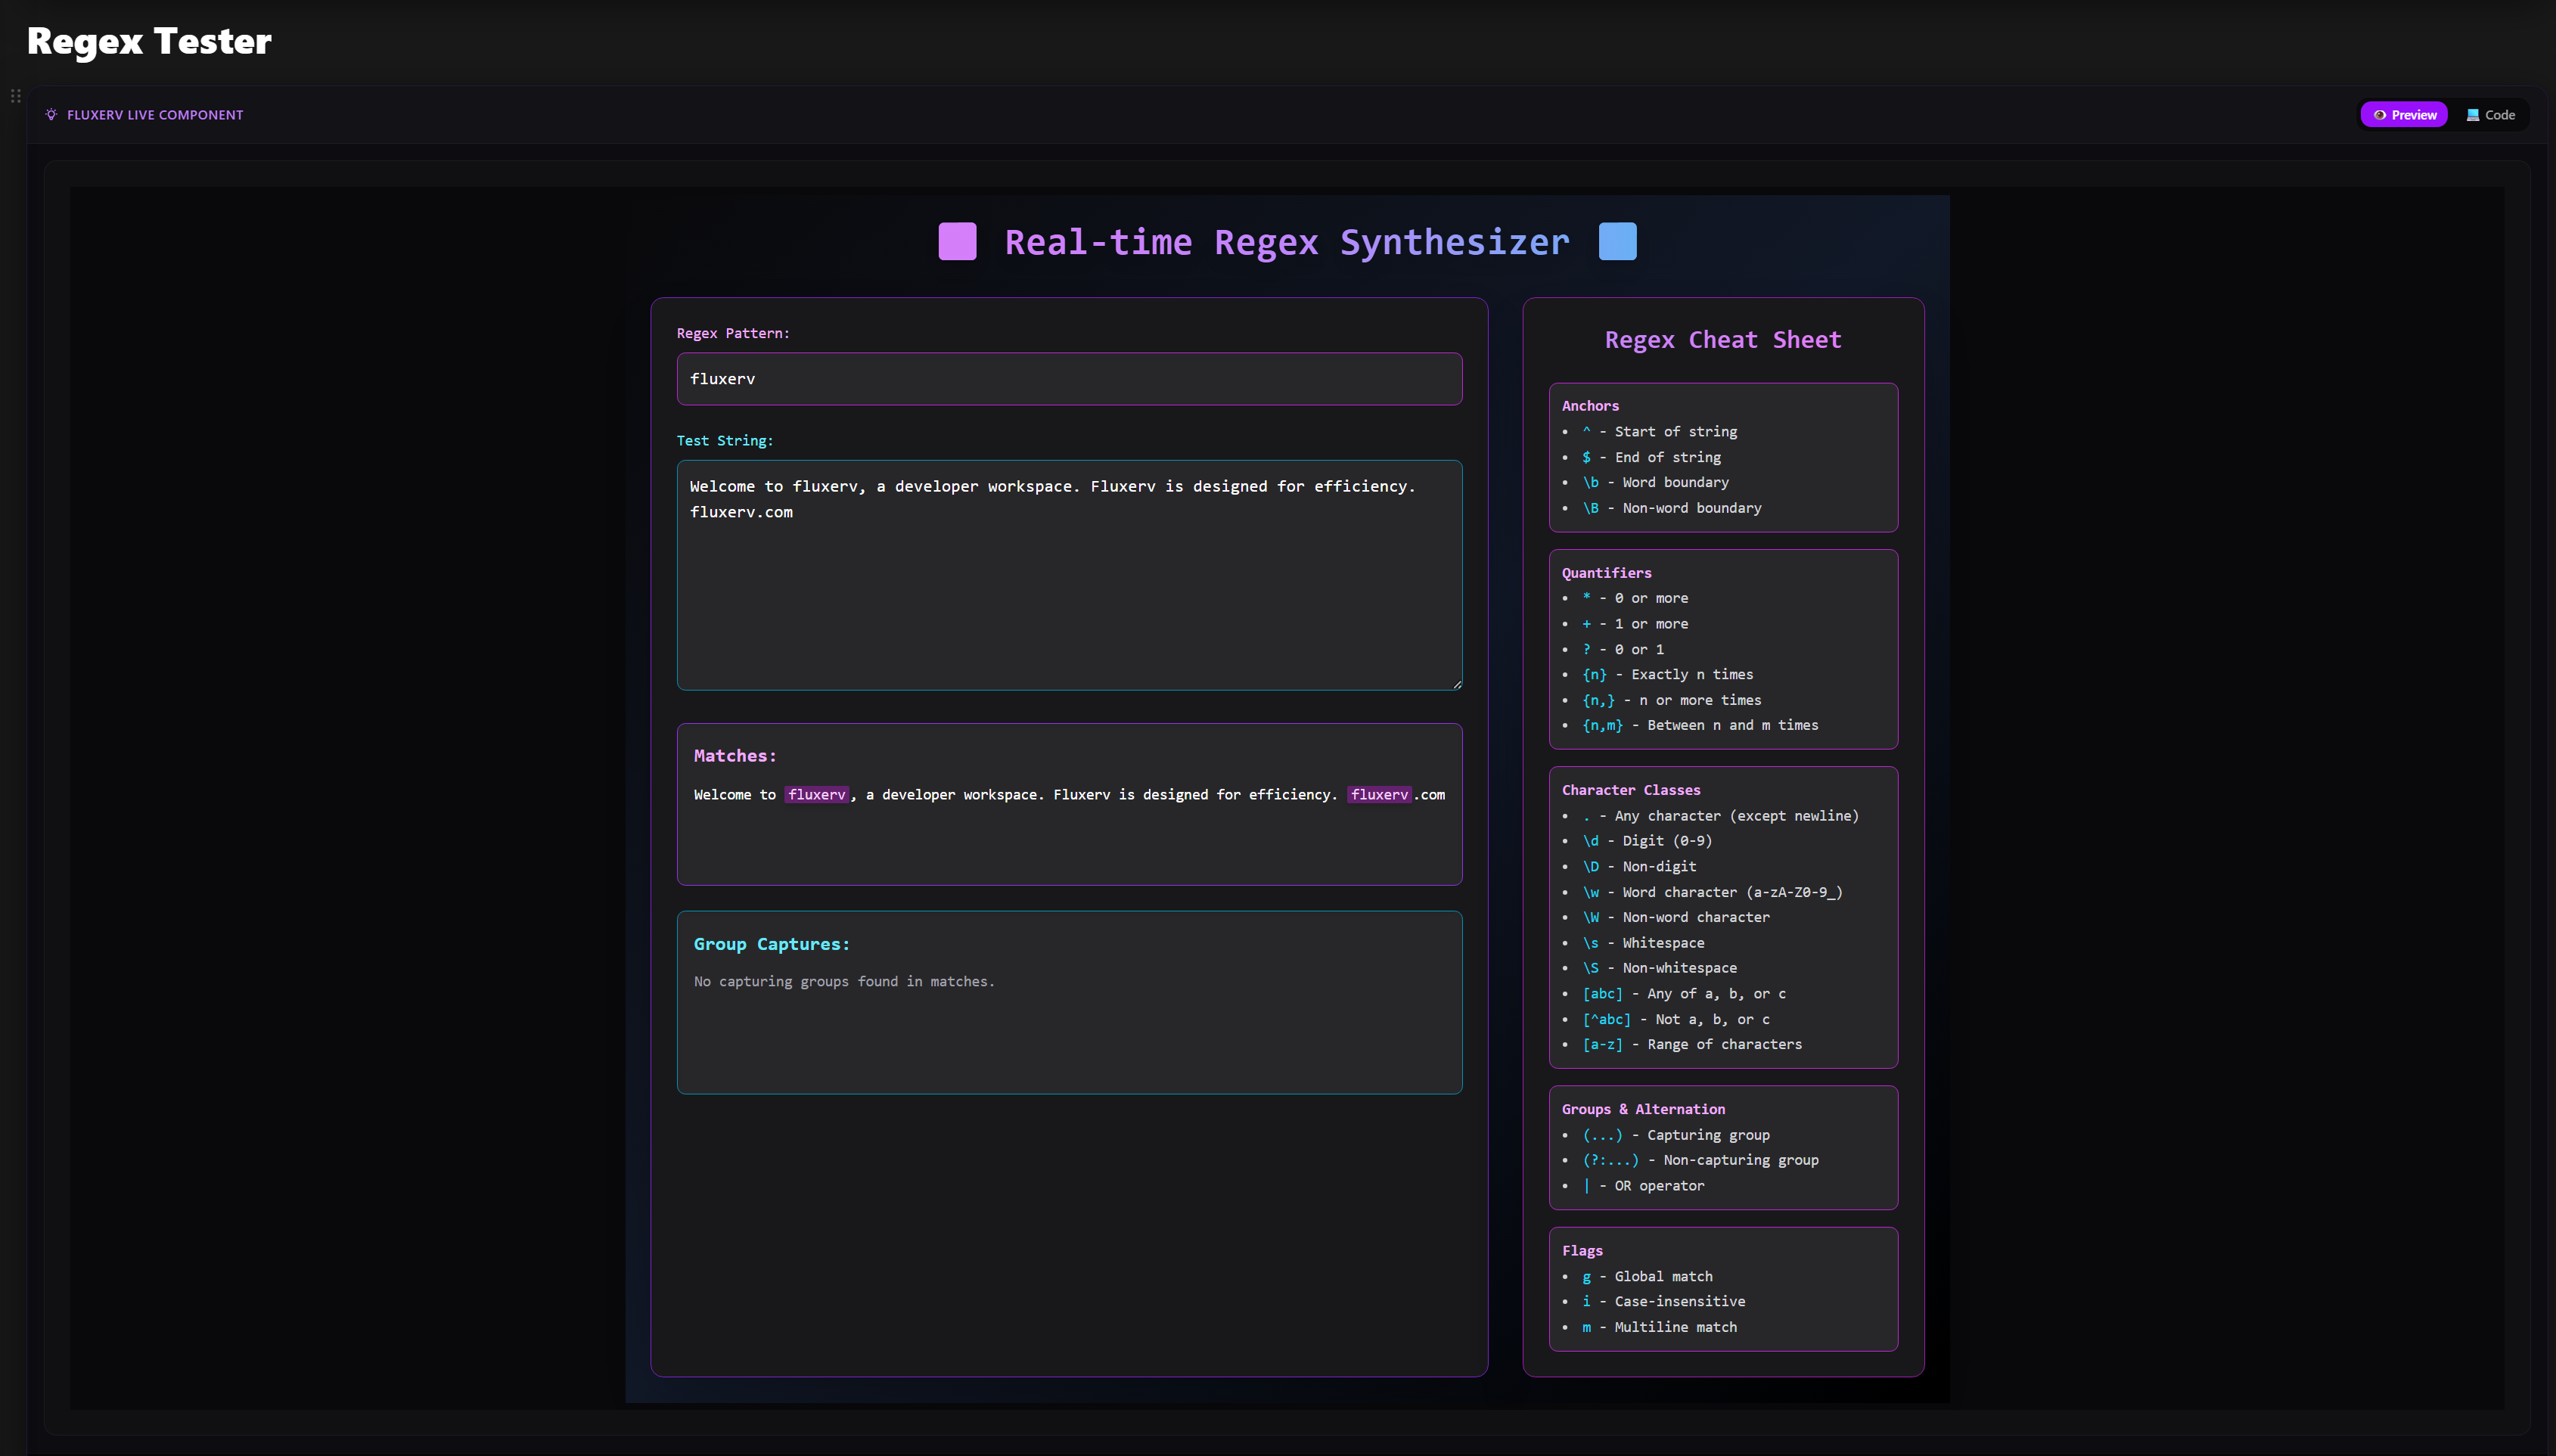Image resolution: width=2556 pixels, height=1456 pixels.
Task: Click the 'Real-time Regex Synthesizer' title
Action: 1287,242
